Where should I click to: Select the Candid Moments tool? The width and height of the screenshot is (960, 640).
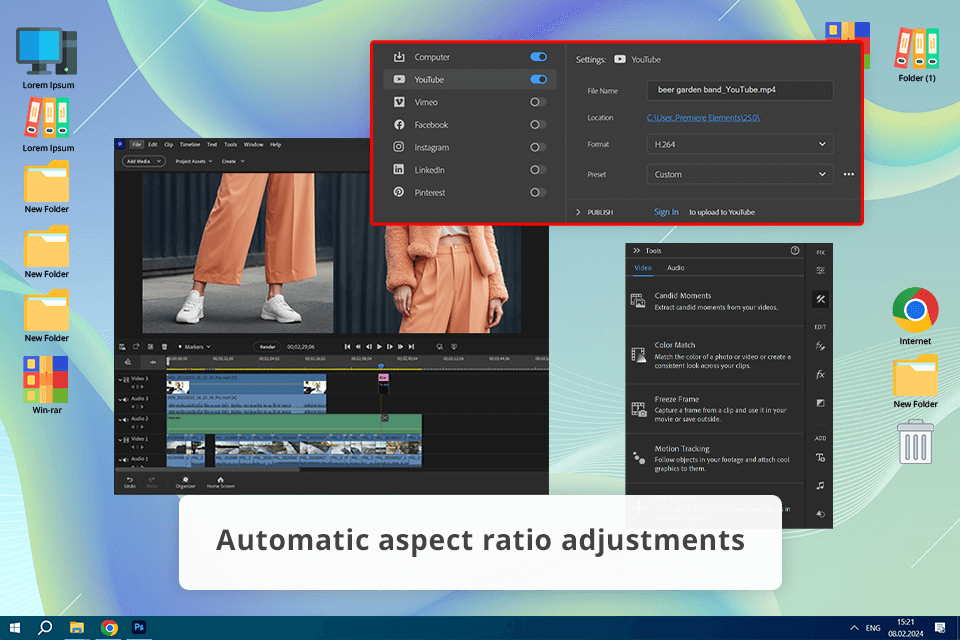click(x=714, y=301)
